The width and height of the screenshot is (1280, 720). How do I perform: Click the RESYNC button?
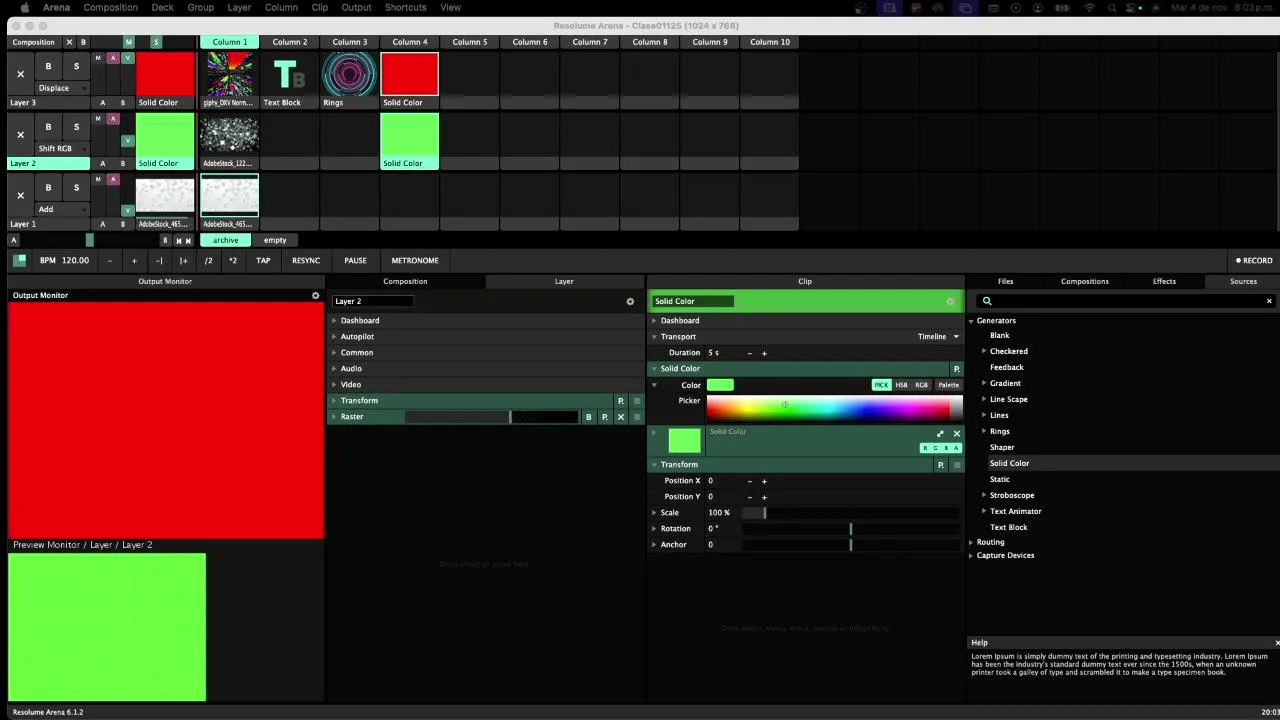[306, 261]
